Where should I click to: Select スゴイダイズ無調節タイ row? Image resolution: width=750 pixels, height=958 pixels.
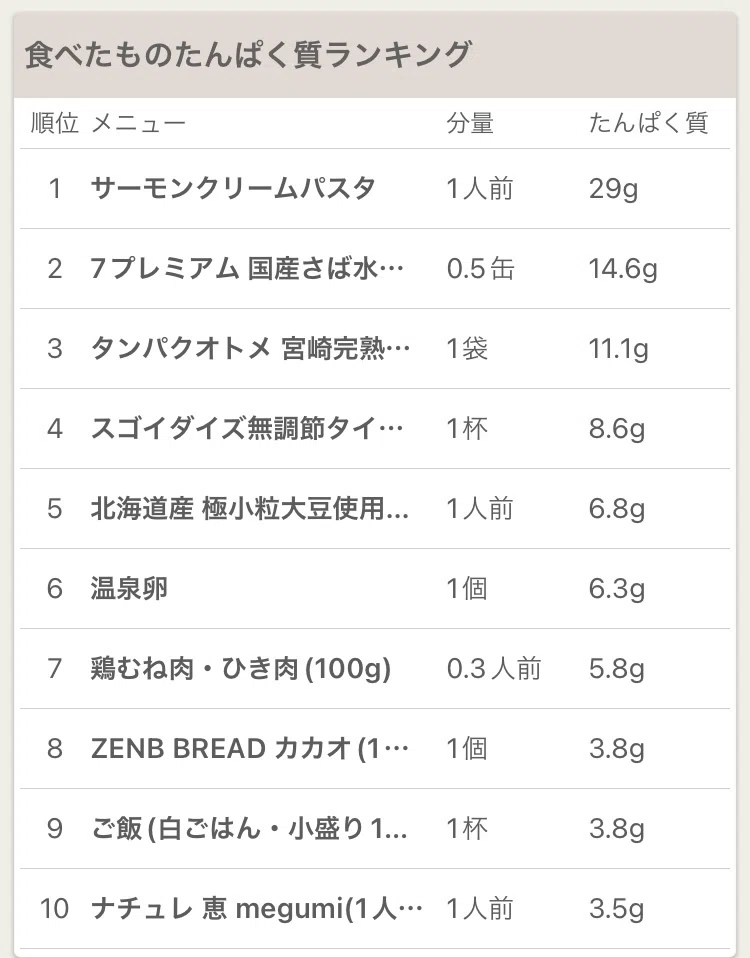[x=374, y=428]
